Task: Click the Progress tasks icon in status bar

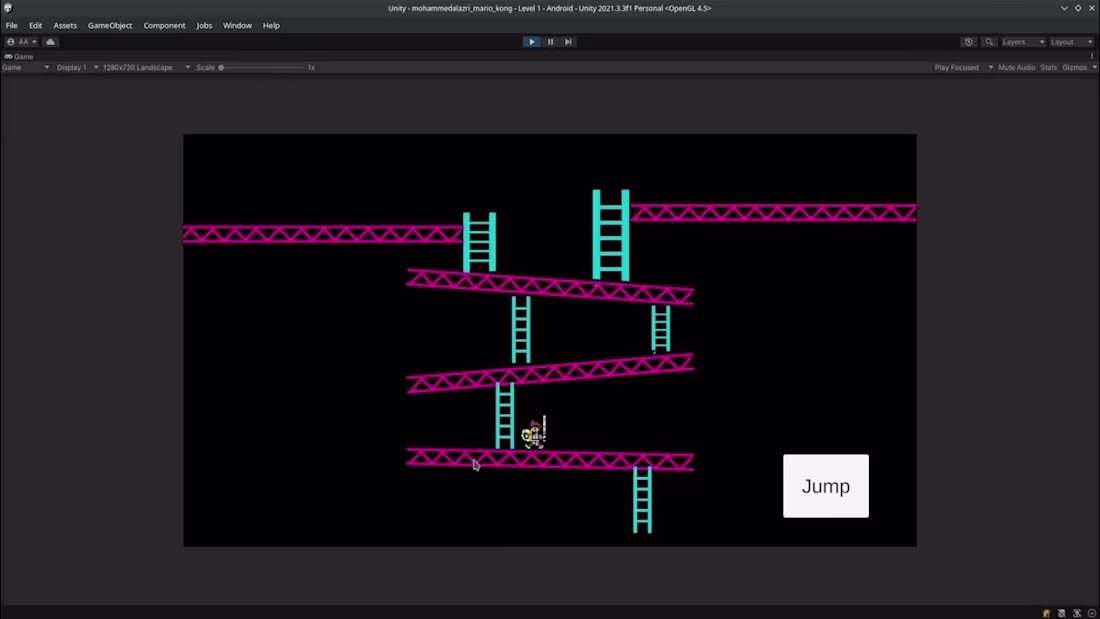Action: tap(1091, 612)
